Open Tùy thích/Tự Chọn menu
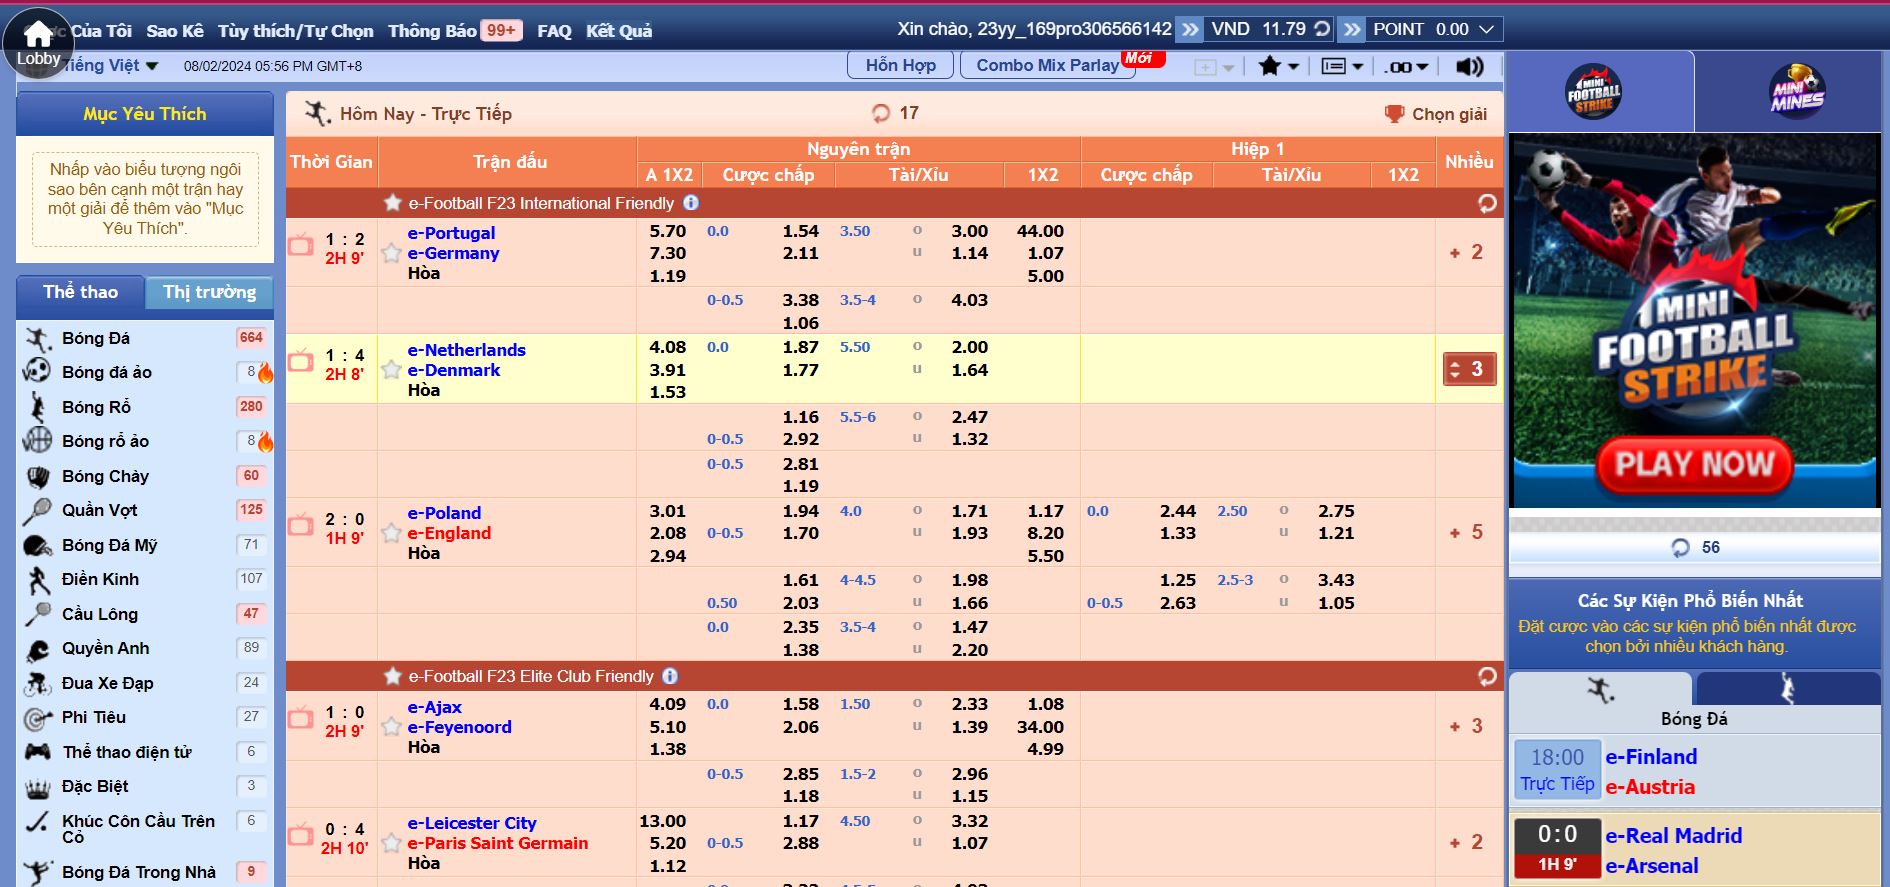Screen dimensions: 1890x887 295,31
